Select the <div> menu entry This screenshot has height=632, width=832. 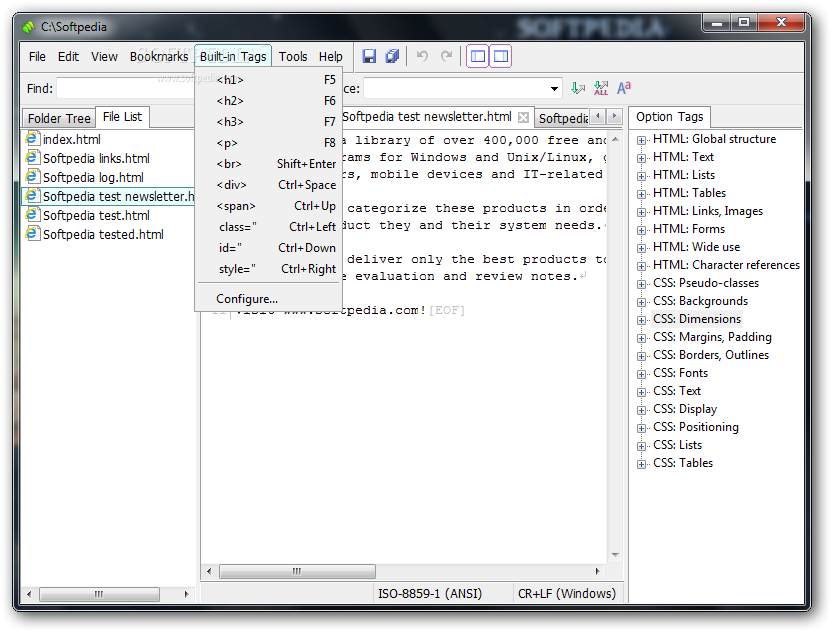pos(268,185)
